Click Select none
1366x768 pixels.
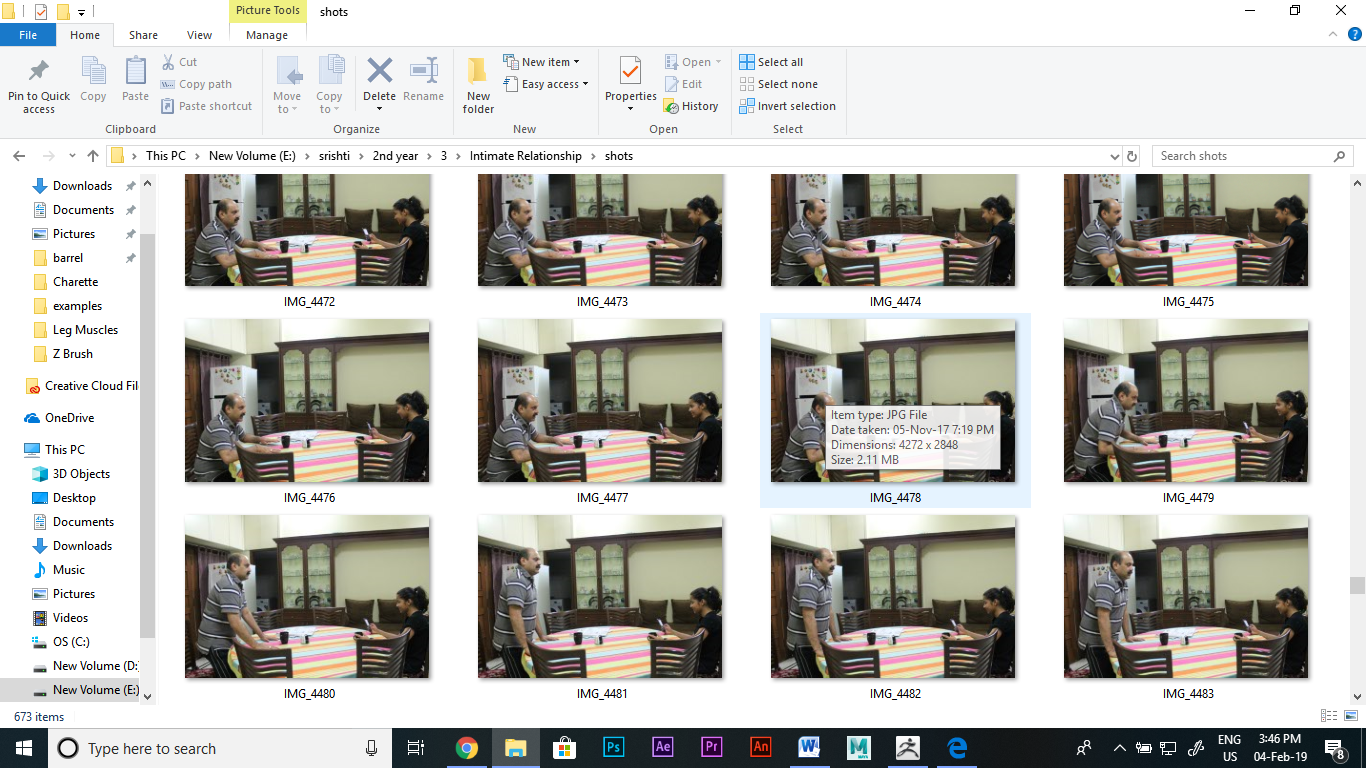click(778, 84)
